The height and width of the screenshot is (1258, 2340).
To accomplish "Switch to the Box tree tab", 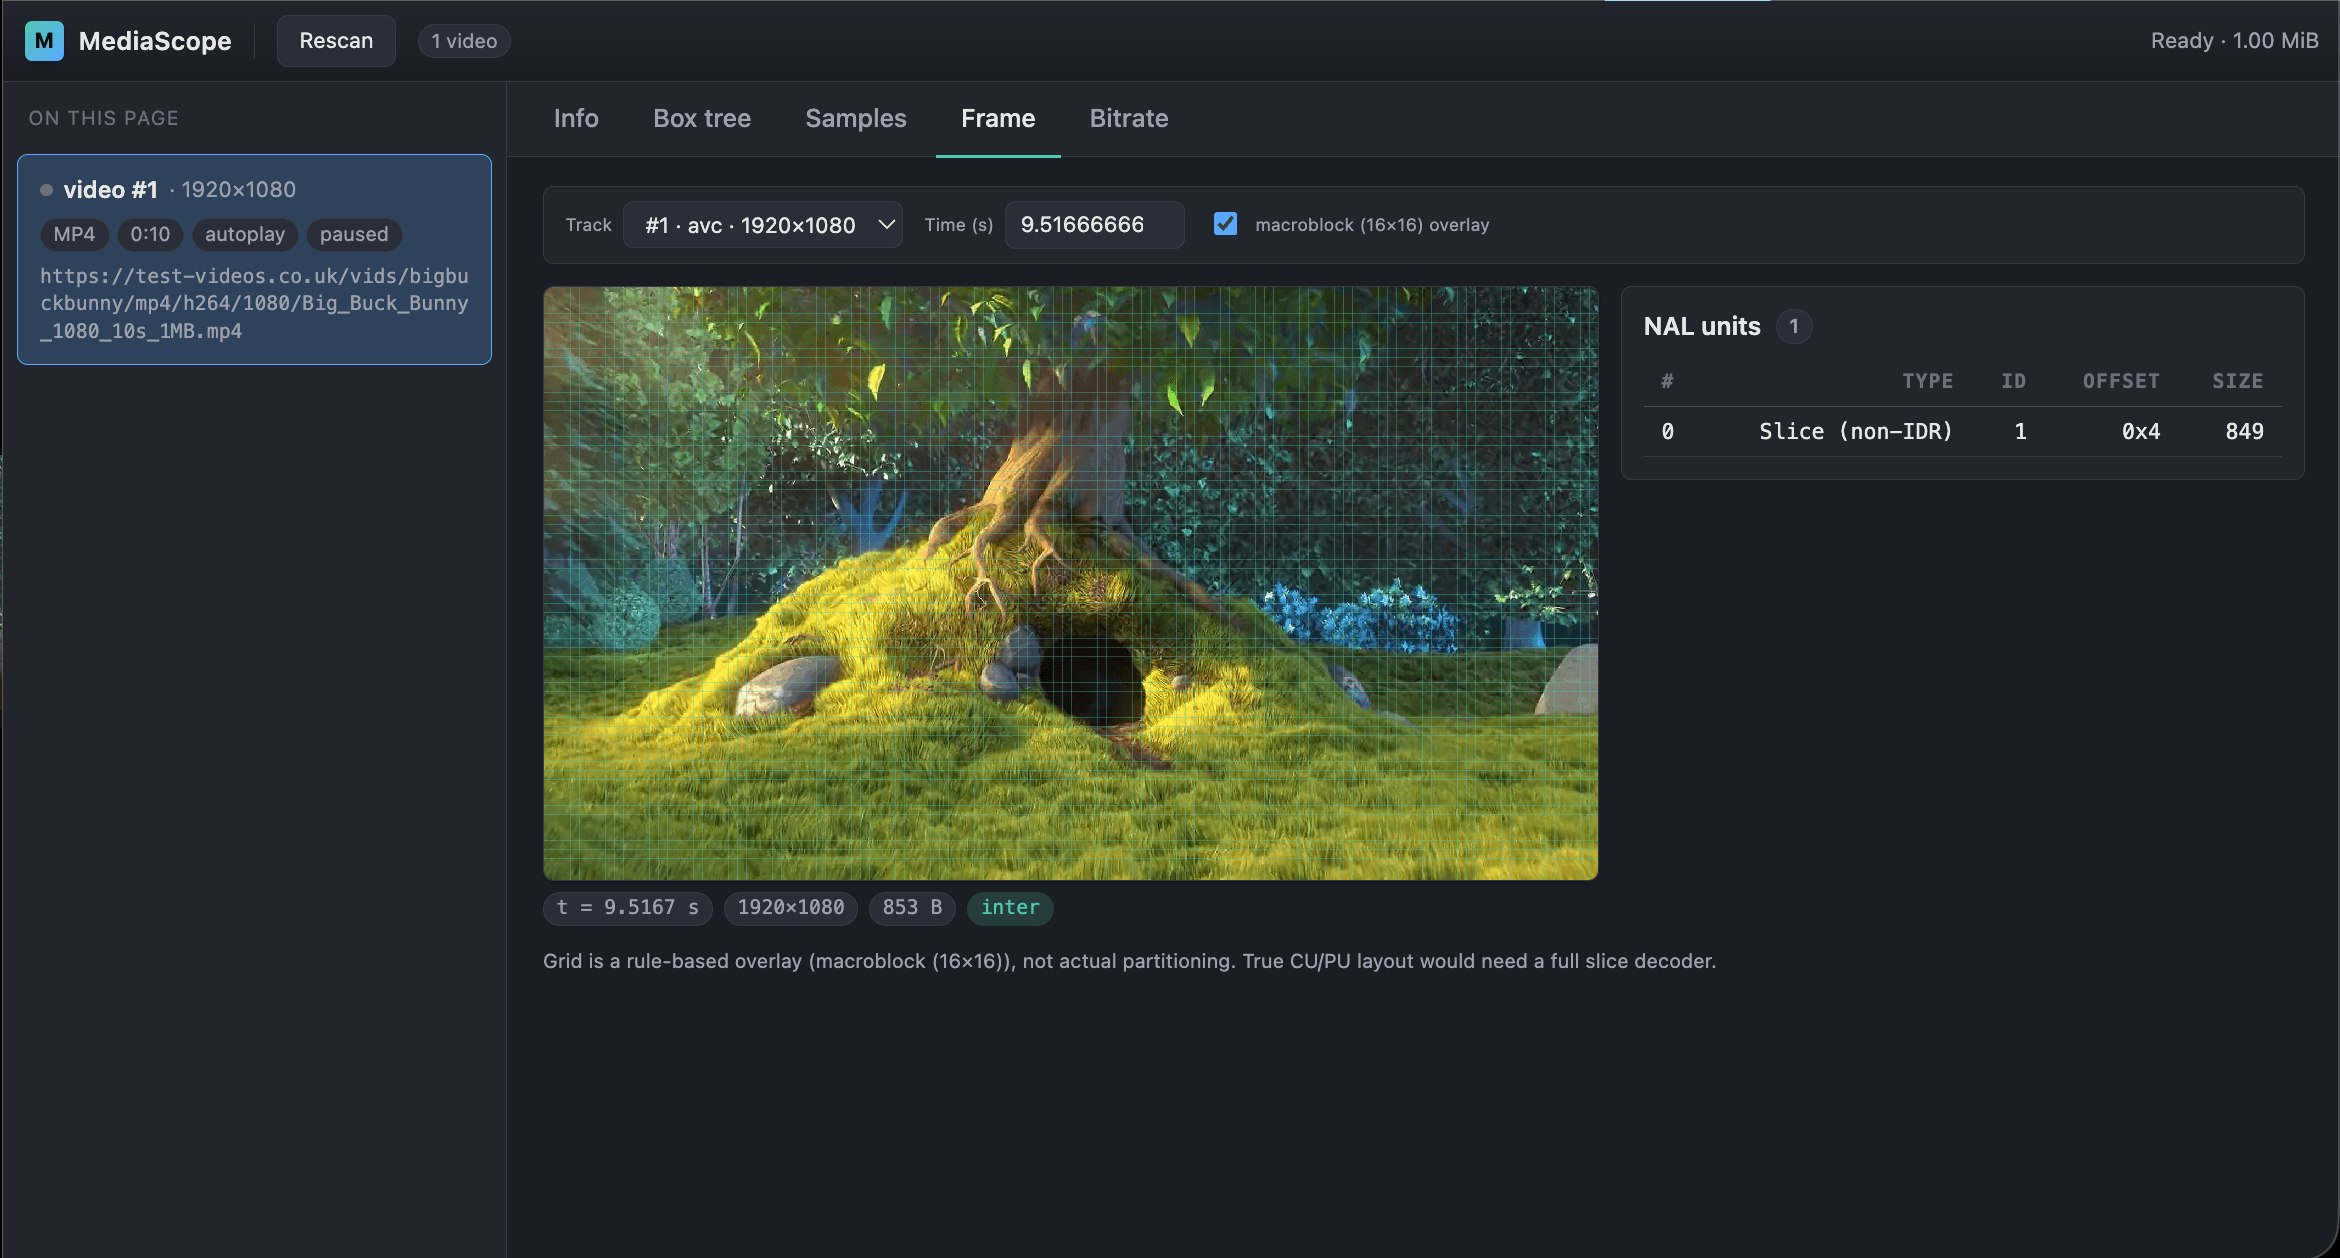I will (x=702, y=118).
